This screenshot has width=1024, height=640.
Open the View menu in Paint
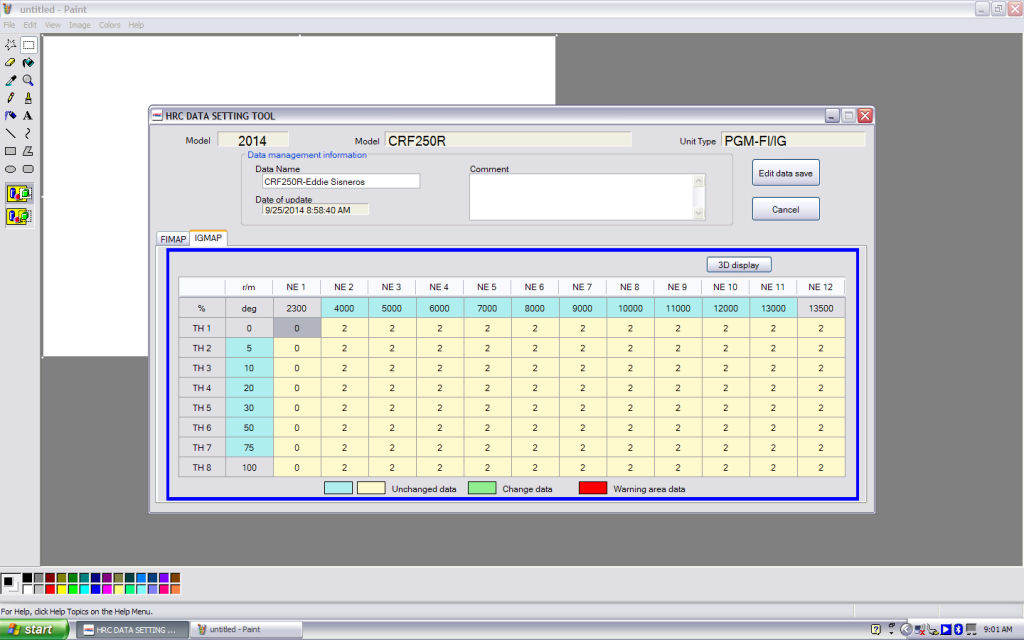click(x=52, y=25)
